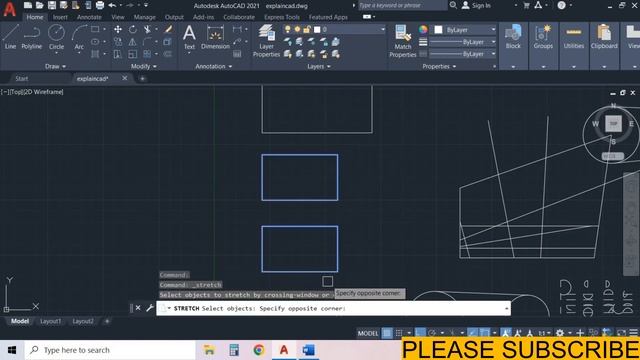Expand the Draw panel
The width and height of the screenshot is (640, 360).
[55, 66]
